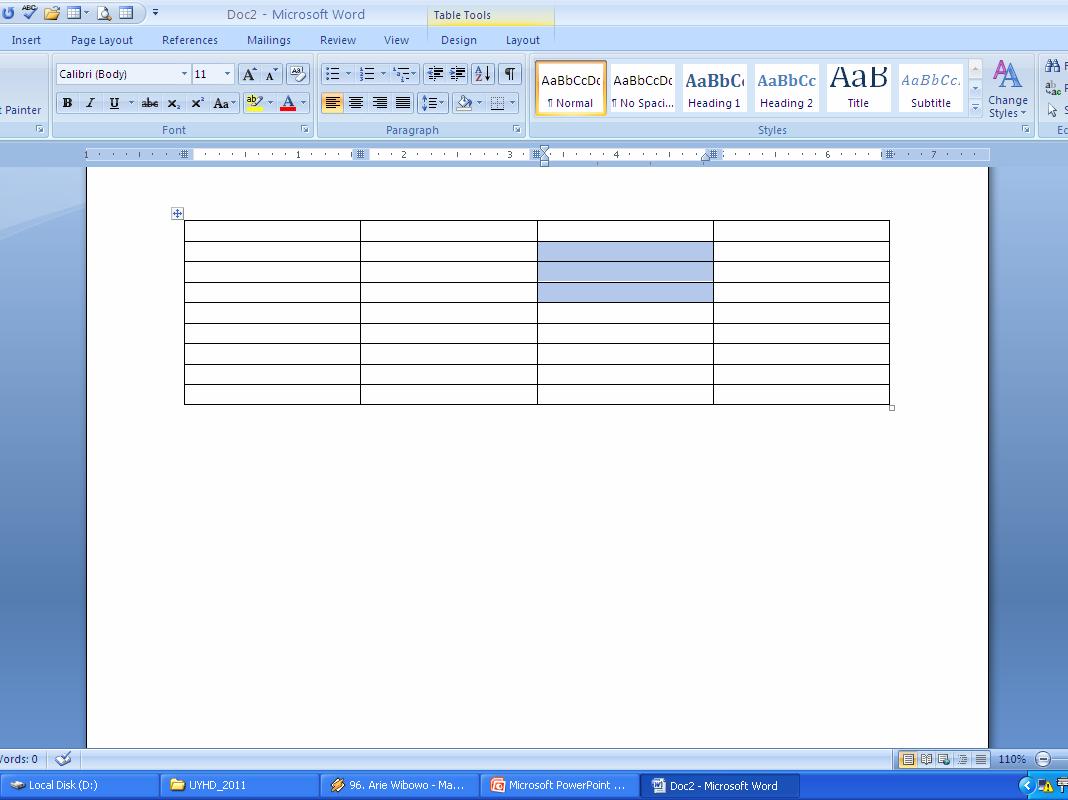Apply the red font color
Screen dimensions: 1068x800
288,103
